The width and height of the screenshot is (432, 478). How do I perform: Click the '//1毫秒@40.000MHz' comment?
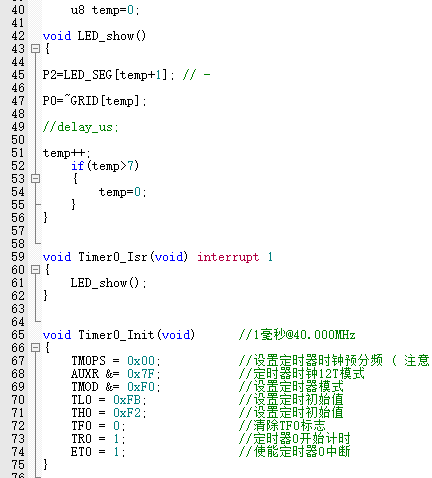[x=297, y=335]
